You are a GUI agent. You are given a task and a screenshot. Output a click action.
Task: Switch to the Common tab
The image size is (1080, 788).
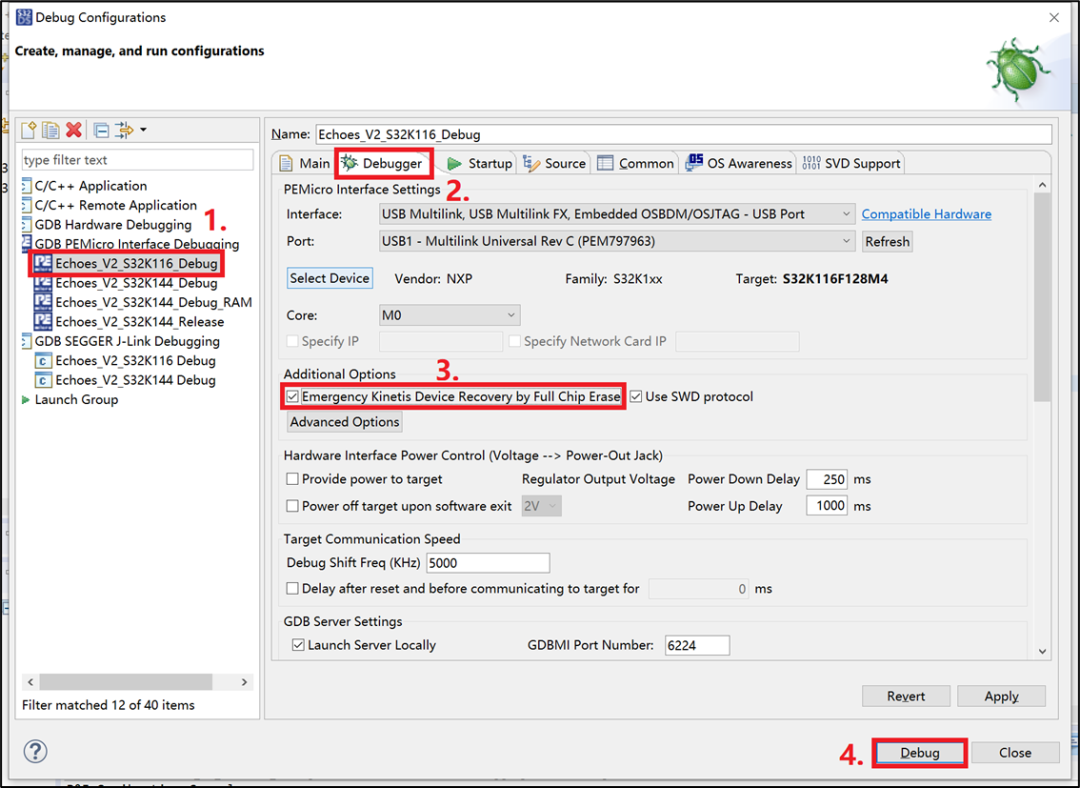tap(636, 163)
